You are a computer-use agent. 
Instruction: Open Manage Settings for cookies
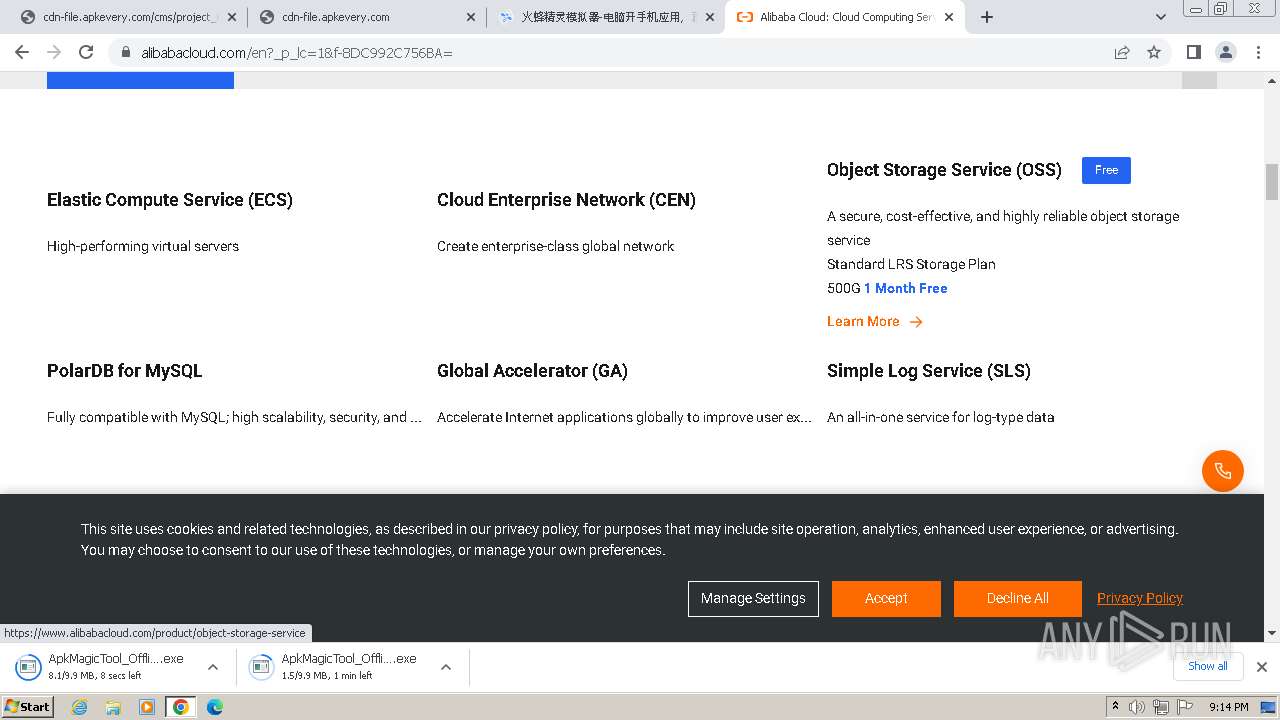click(x=753, y=598)
